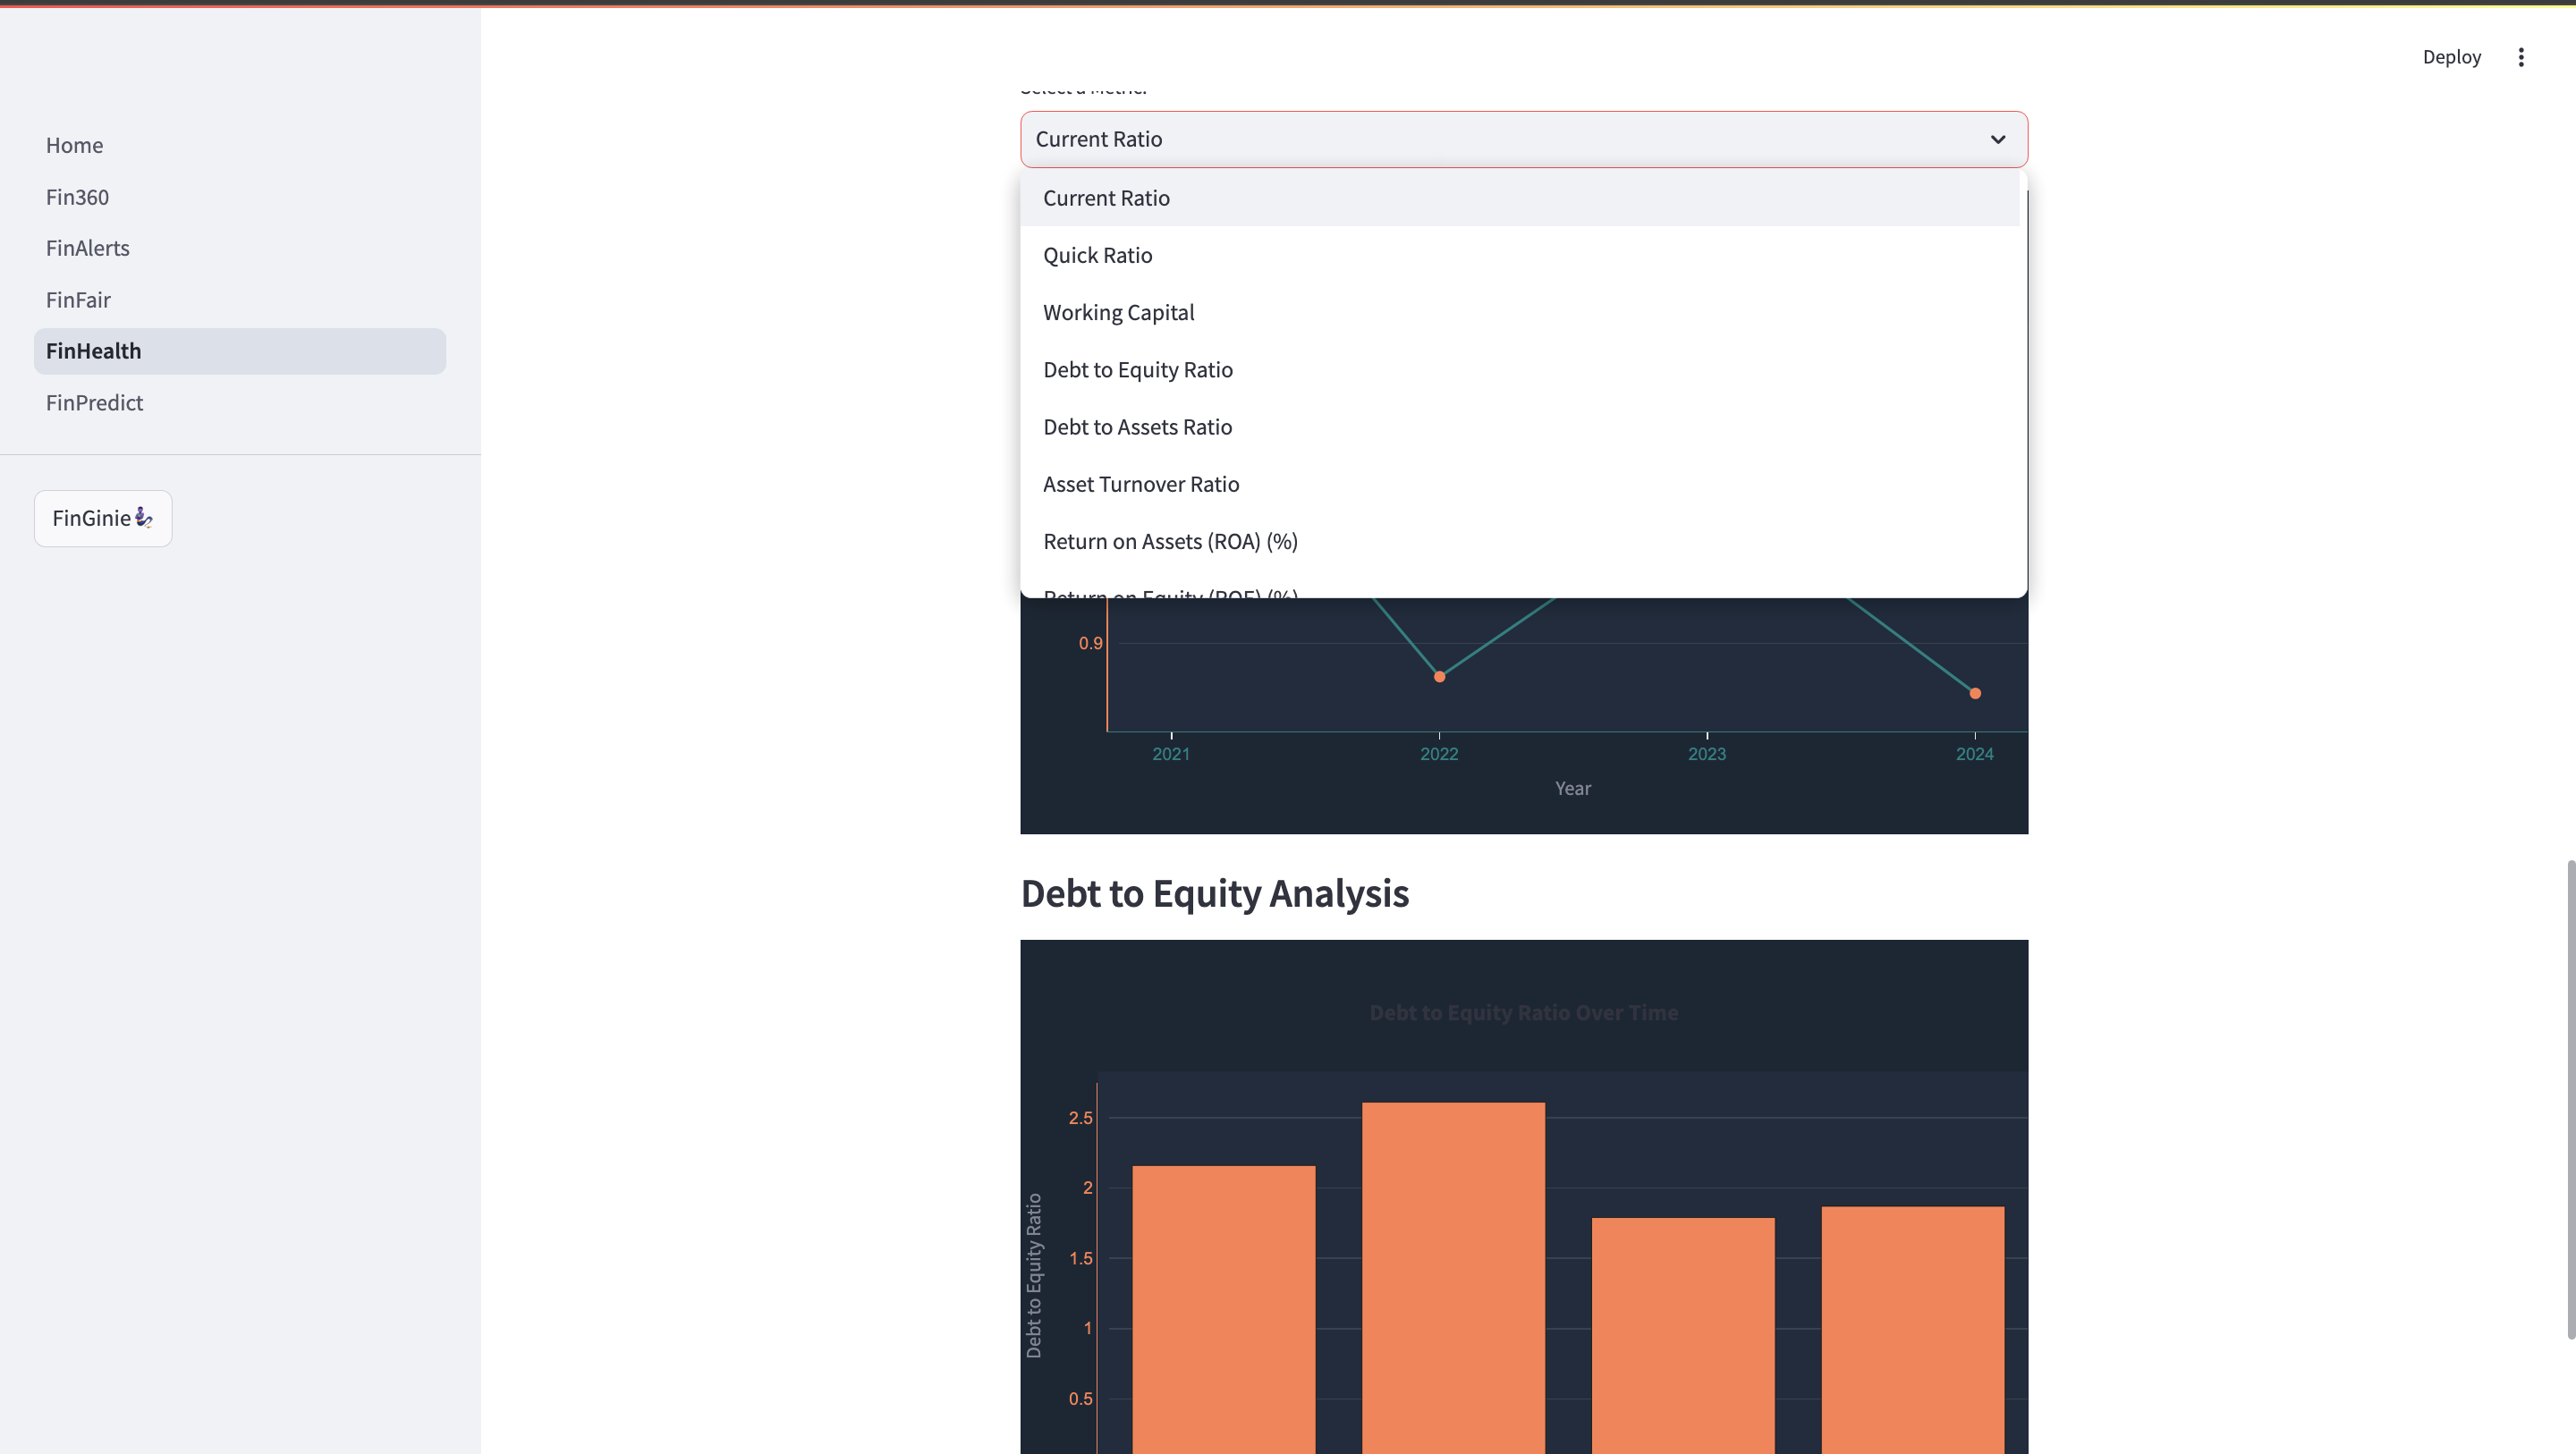This screenshot has height=1454, width=2576.
Task: Pick Debt to Assets Ratio option
Action: click(x=1137, y=427)
